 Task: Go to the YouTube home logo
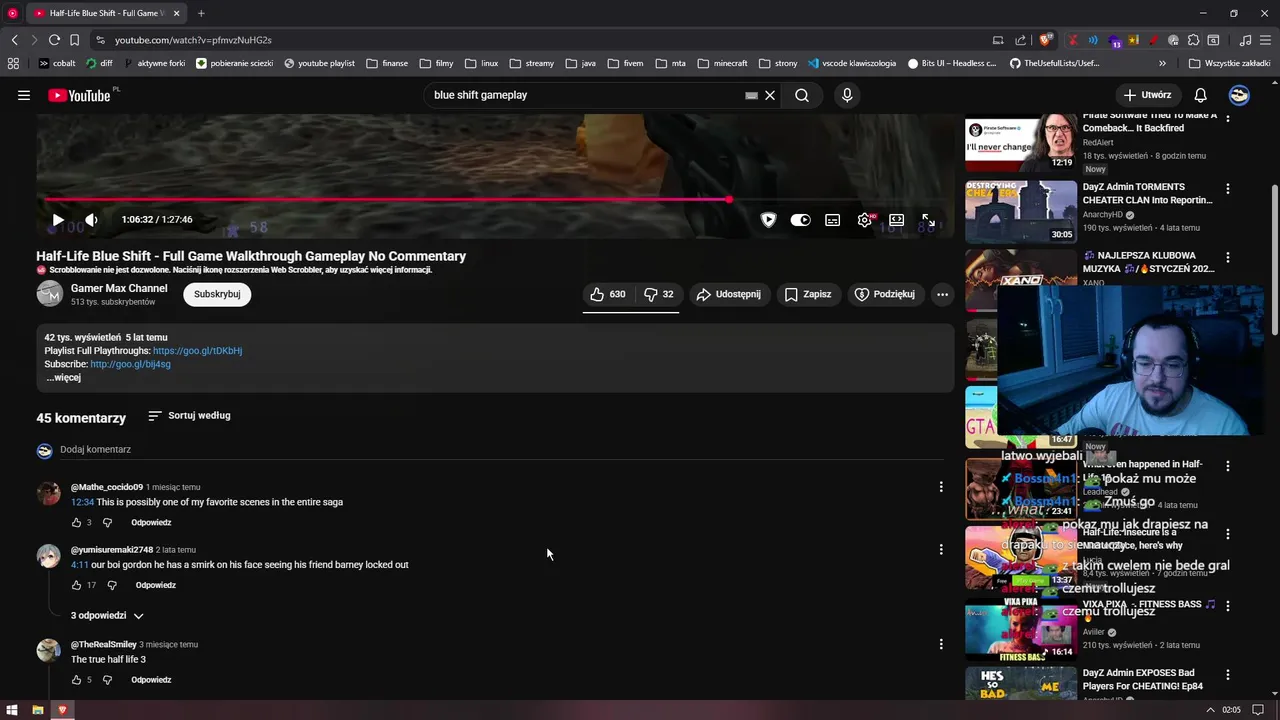(79, 95)
